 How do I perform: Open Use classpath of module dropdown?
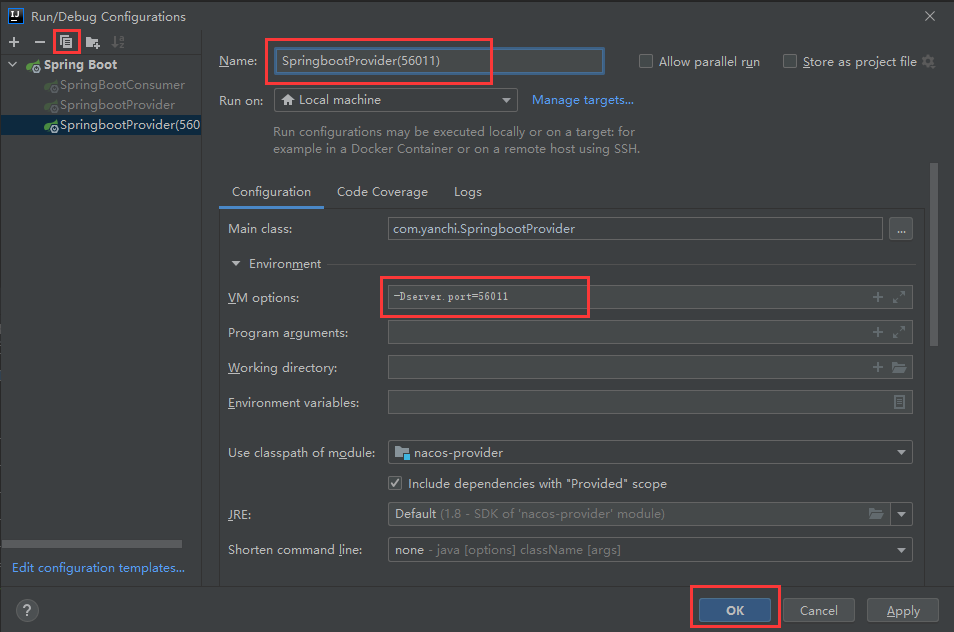click(650, 453)
